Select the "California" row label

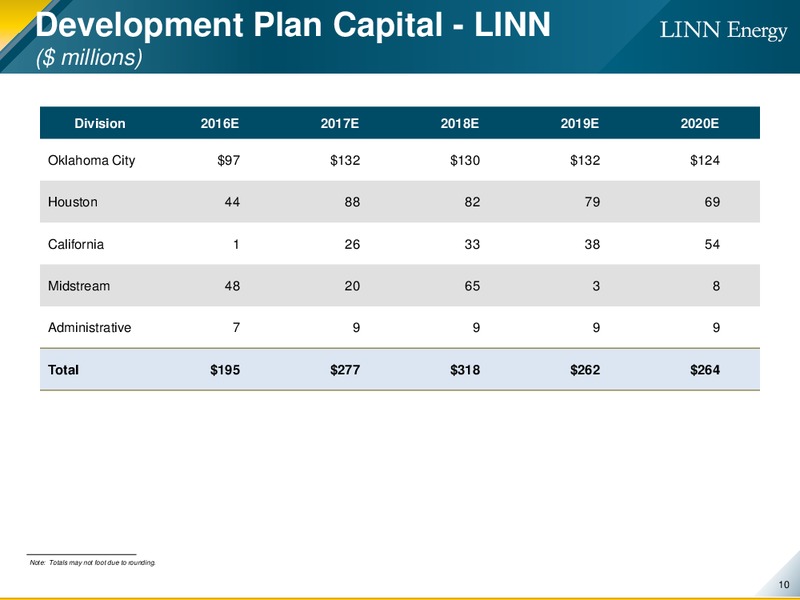(x=76, y=244)
